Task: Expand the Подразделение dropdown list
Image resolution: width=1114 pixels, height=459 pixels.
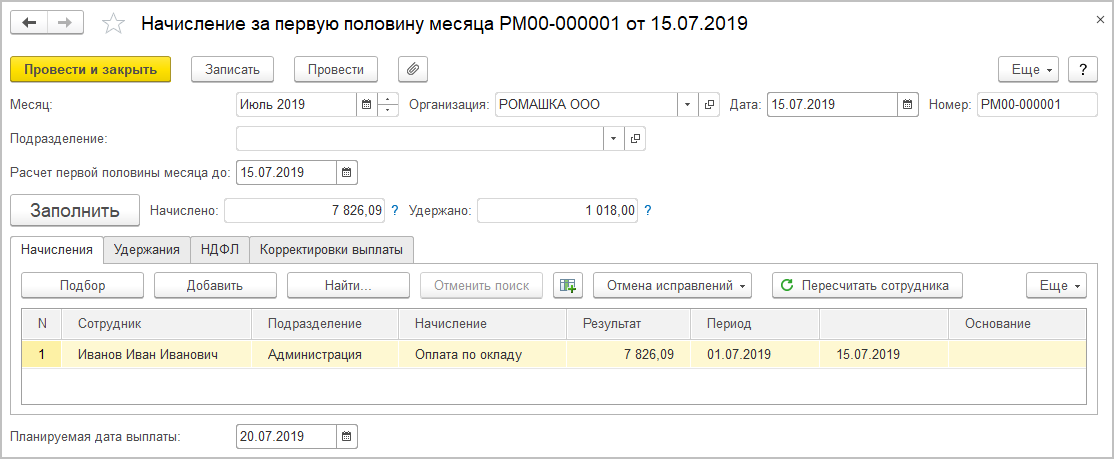Action: click(x=611, y=138)
